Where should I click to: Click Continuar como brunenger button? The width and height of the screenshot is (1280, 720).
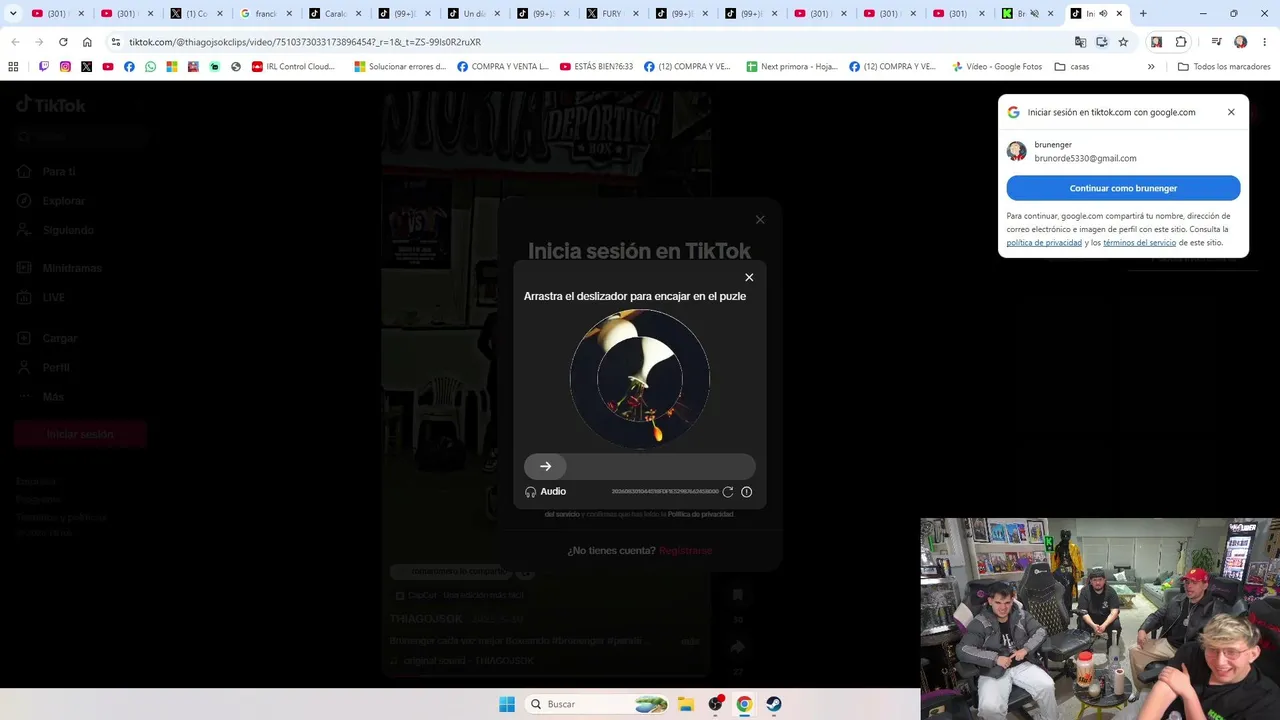[x=1123, y=188]
